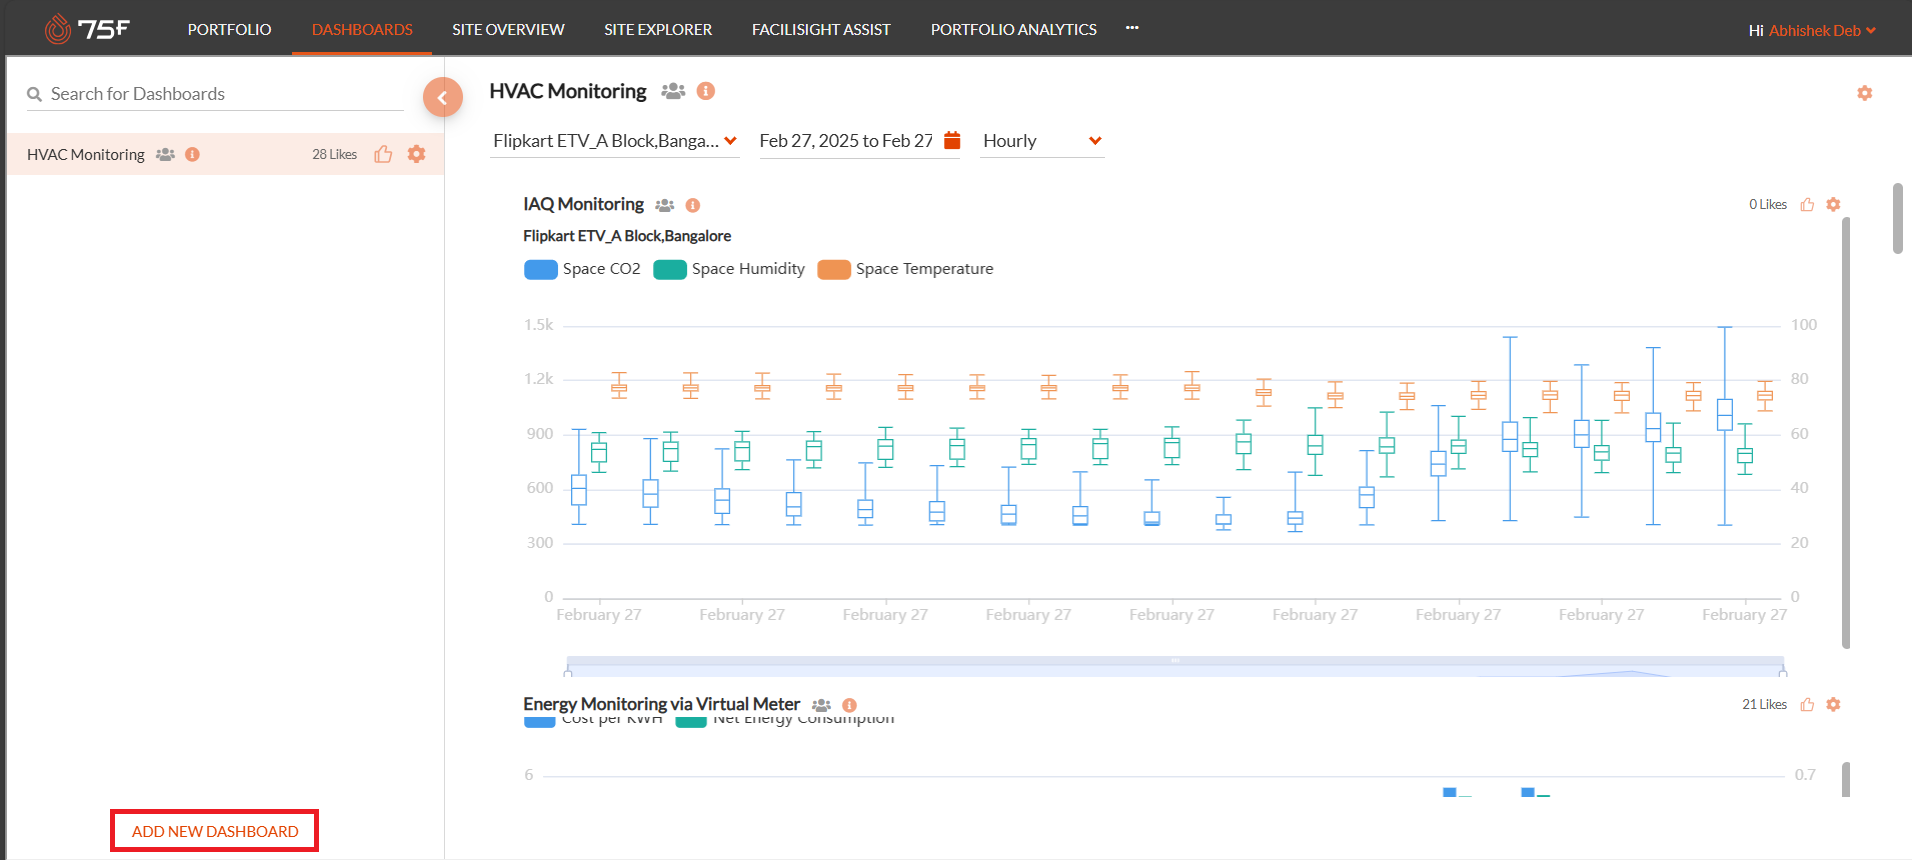Click the '21 Likes' count on Energy widget
This screenshot has height=860, width=1912.
click(x=1764, y=704)
